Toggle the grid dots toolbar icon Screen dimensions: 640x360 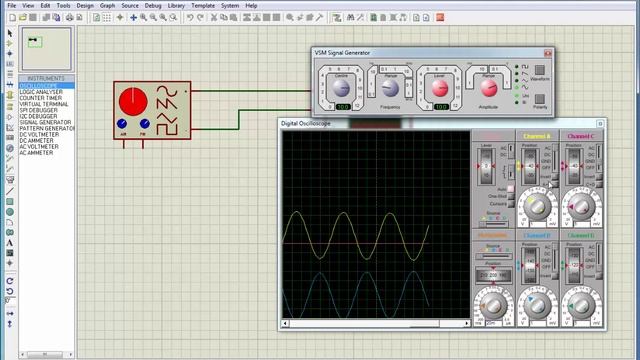[x=107, y=18]
